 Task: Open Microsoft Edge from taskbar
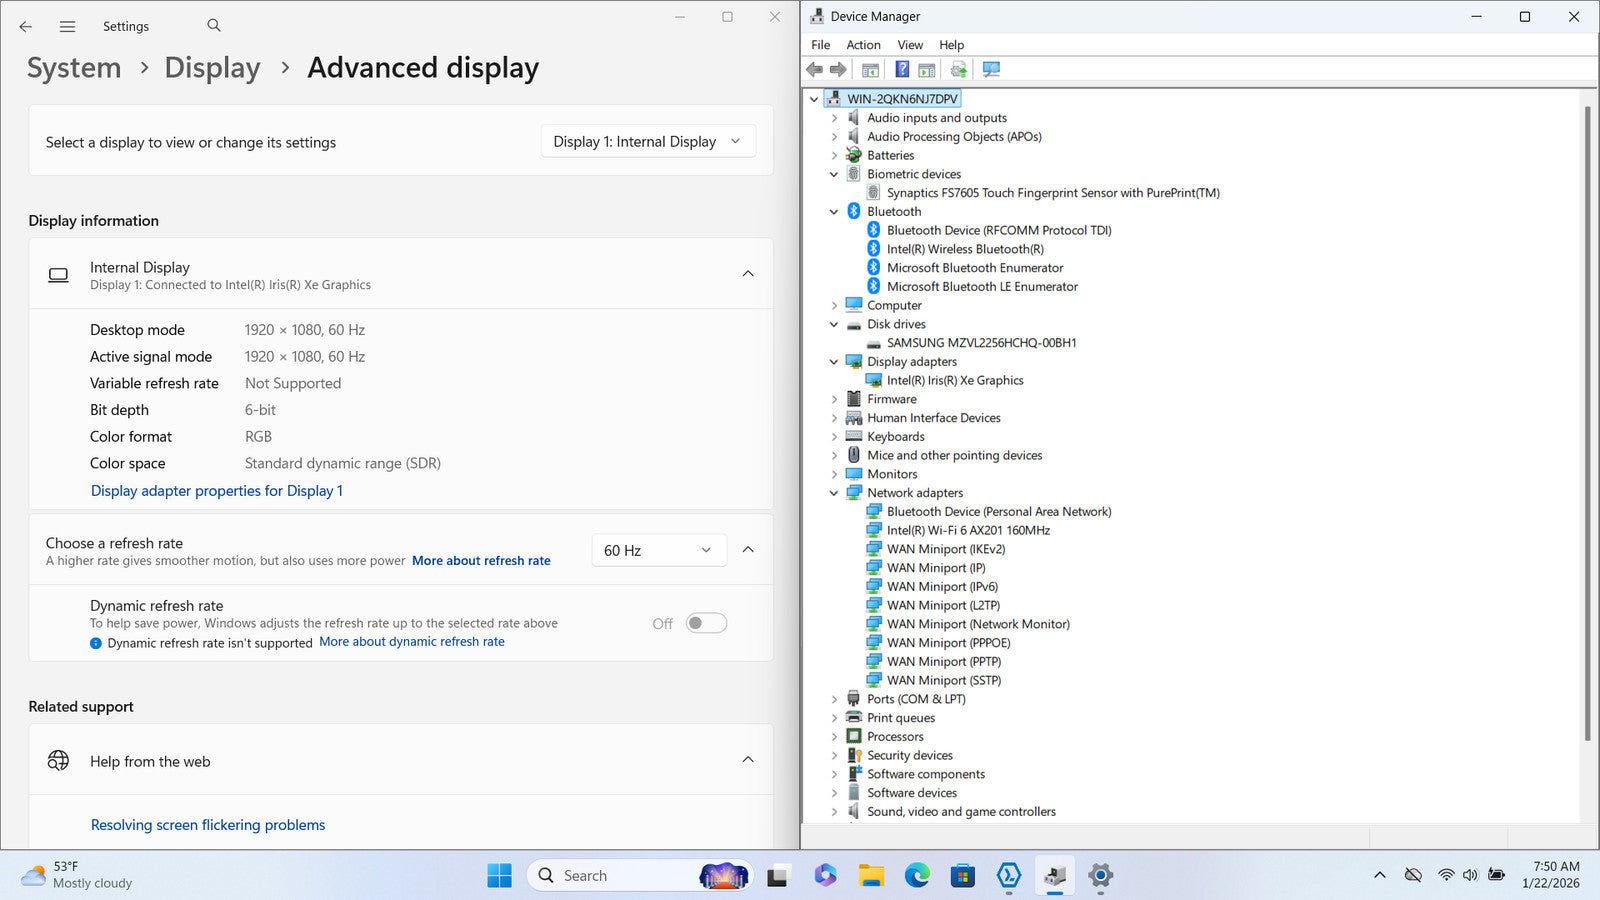coord(917,876)
